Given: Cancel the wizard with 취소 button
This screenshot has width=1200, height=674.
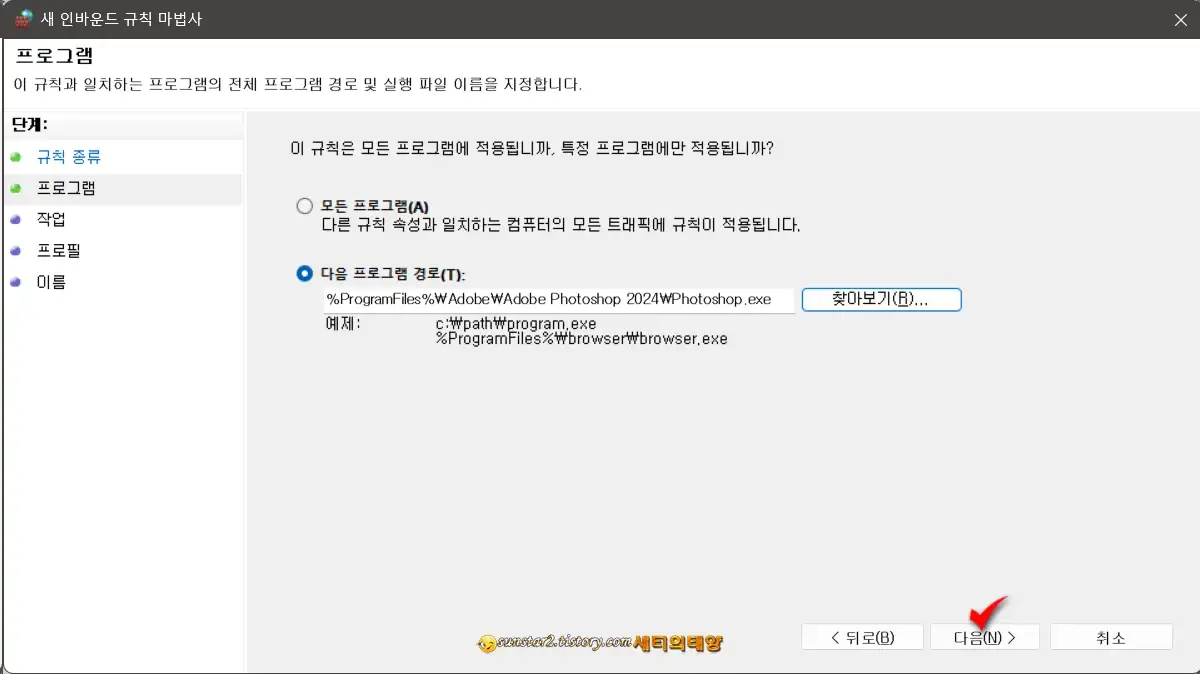Looking at the screenshot, I should (1111, 636).
